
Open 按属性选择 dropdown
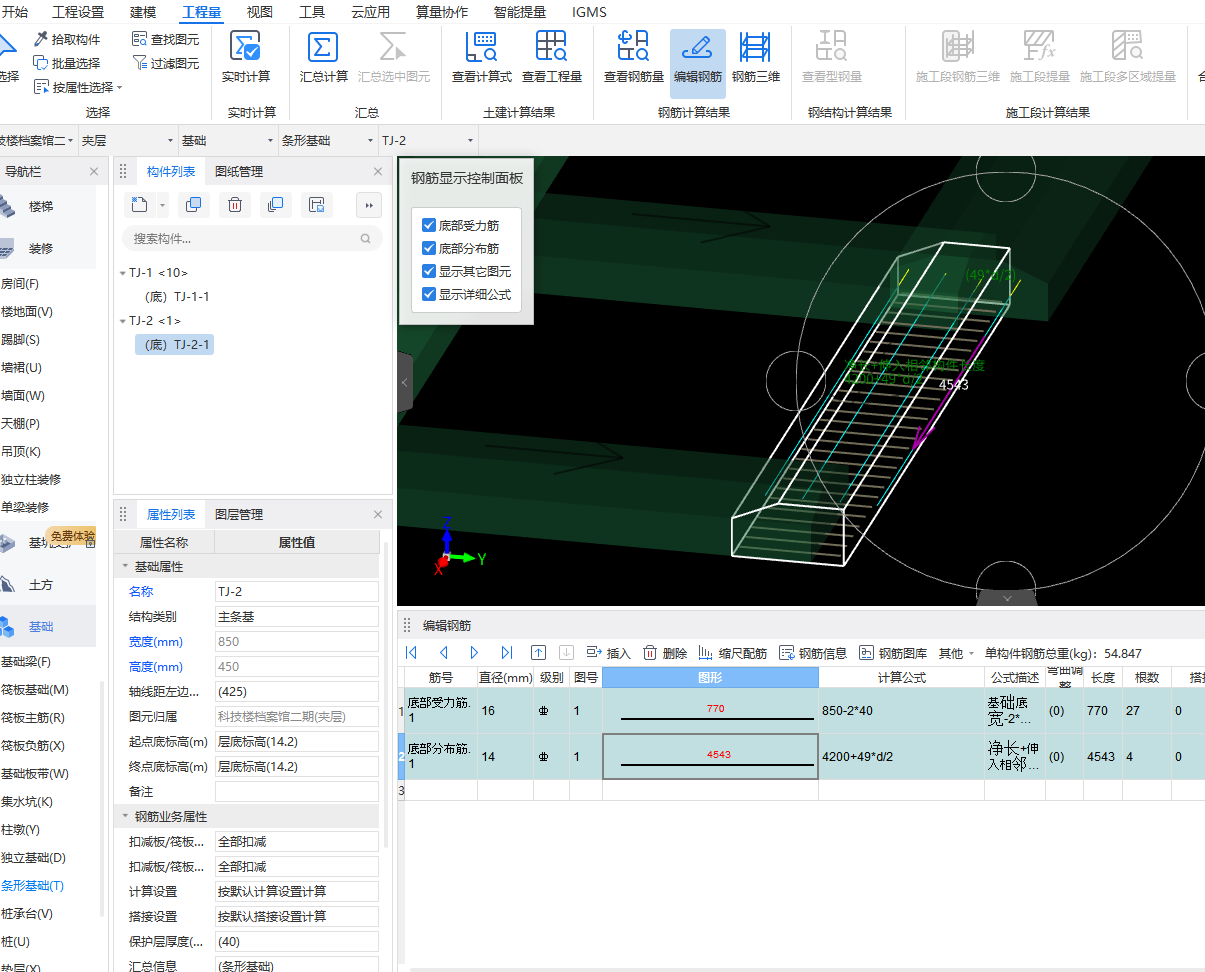(x=78, y=87)
